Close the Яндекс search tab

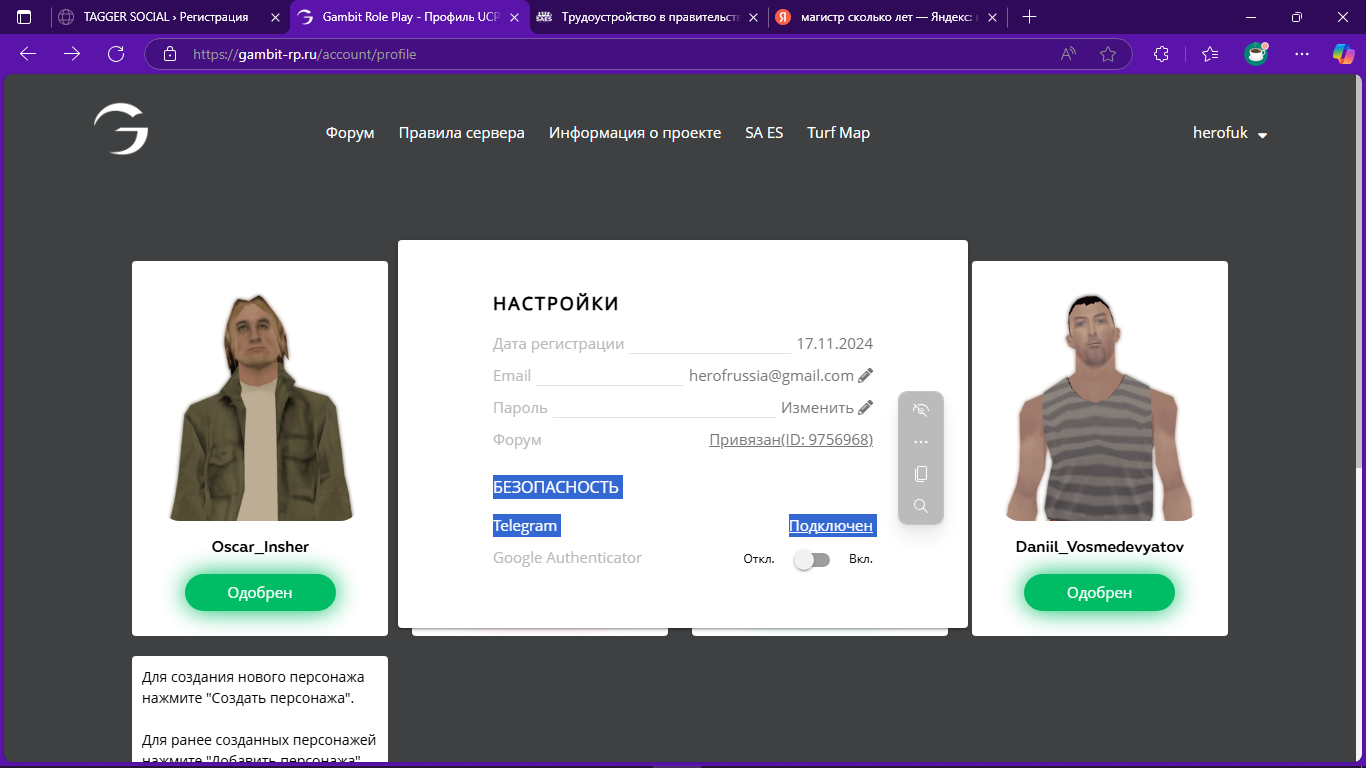pyautogui.click(x=994, y=17)
